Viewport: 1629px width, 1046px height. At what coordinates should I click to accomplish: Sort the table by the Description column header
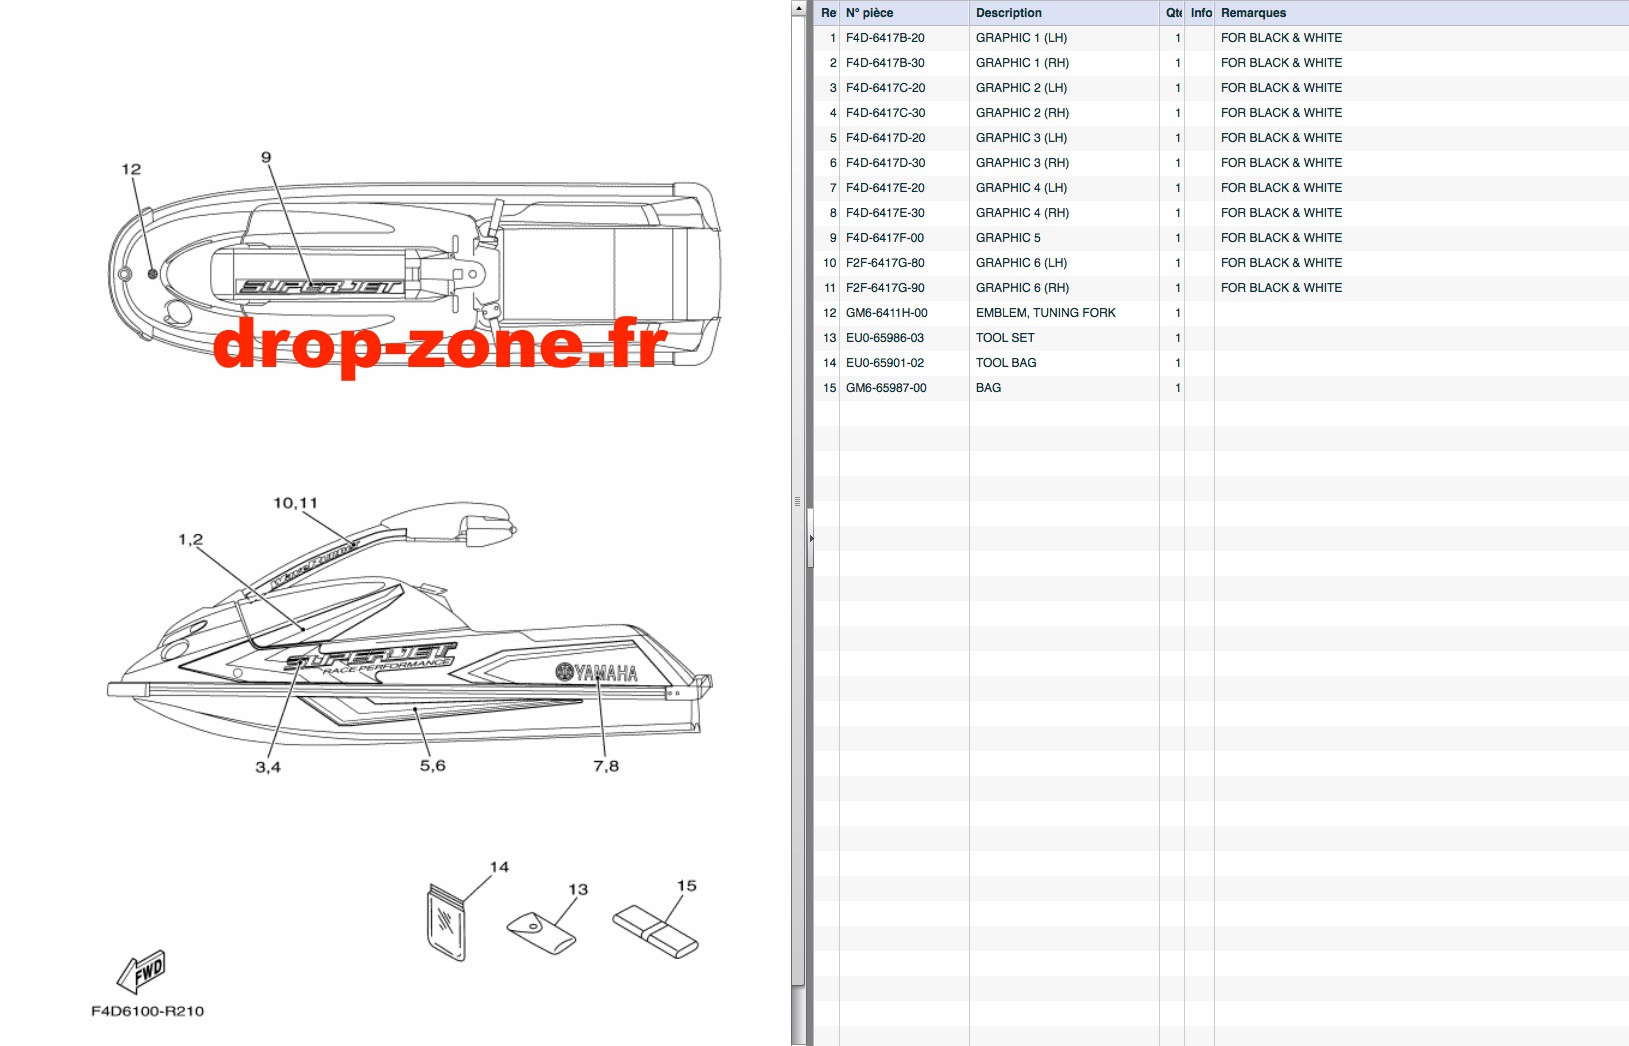pyautogui.click(x=1064, y=13)
